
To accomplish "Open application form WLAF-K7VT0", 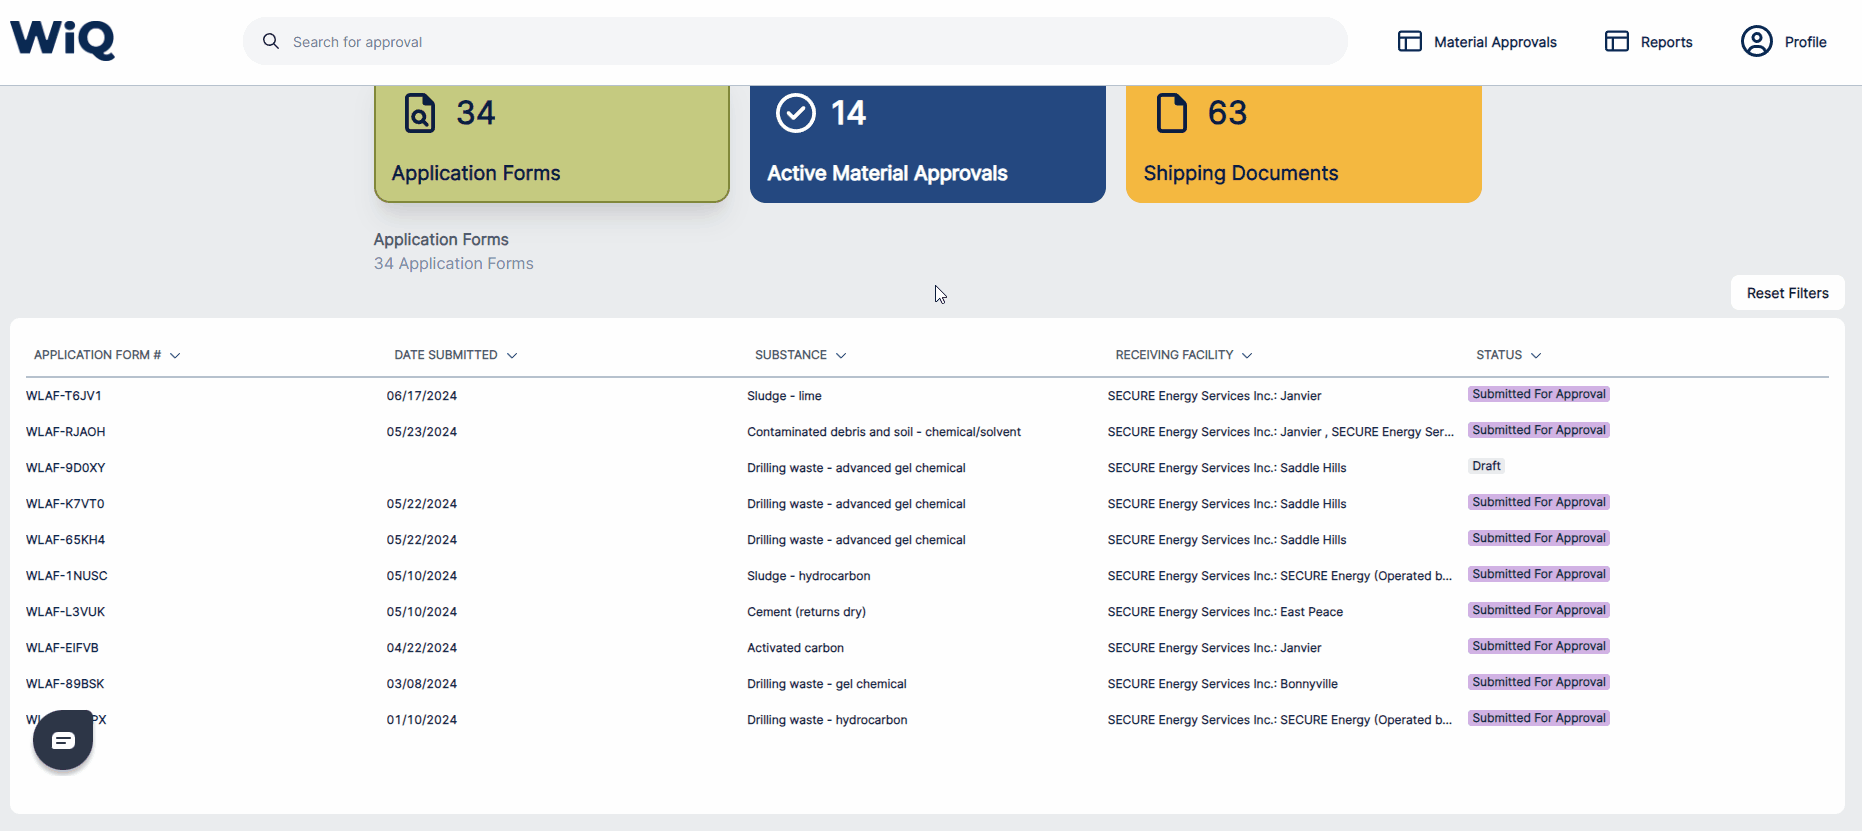I will [65, 504].
